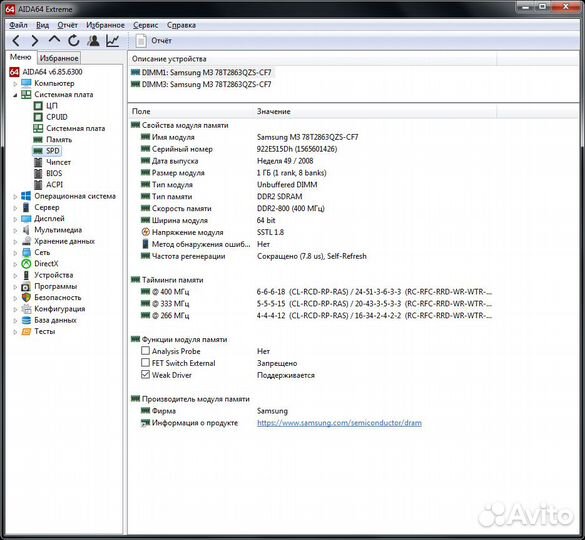Toggle the Weak Driver checkbox
Image resolution: width=585 pixels, height=540 pixels.
tap(146, 374)
